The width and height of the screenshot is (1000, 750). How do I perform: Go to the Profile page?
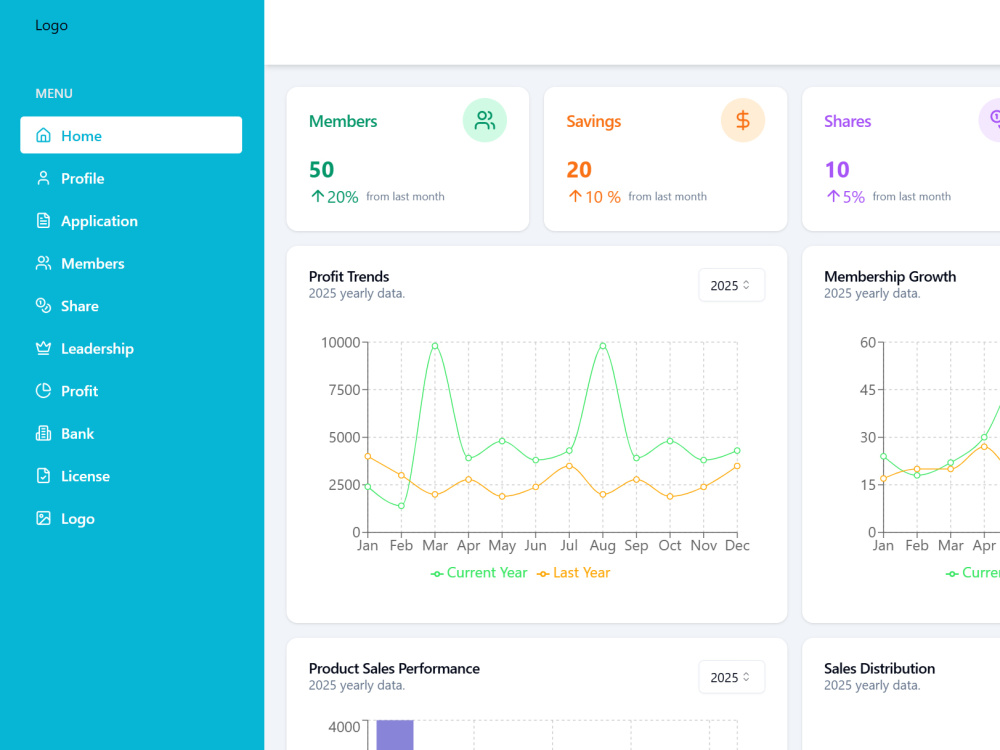pos(131,178)
